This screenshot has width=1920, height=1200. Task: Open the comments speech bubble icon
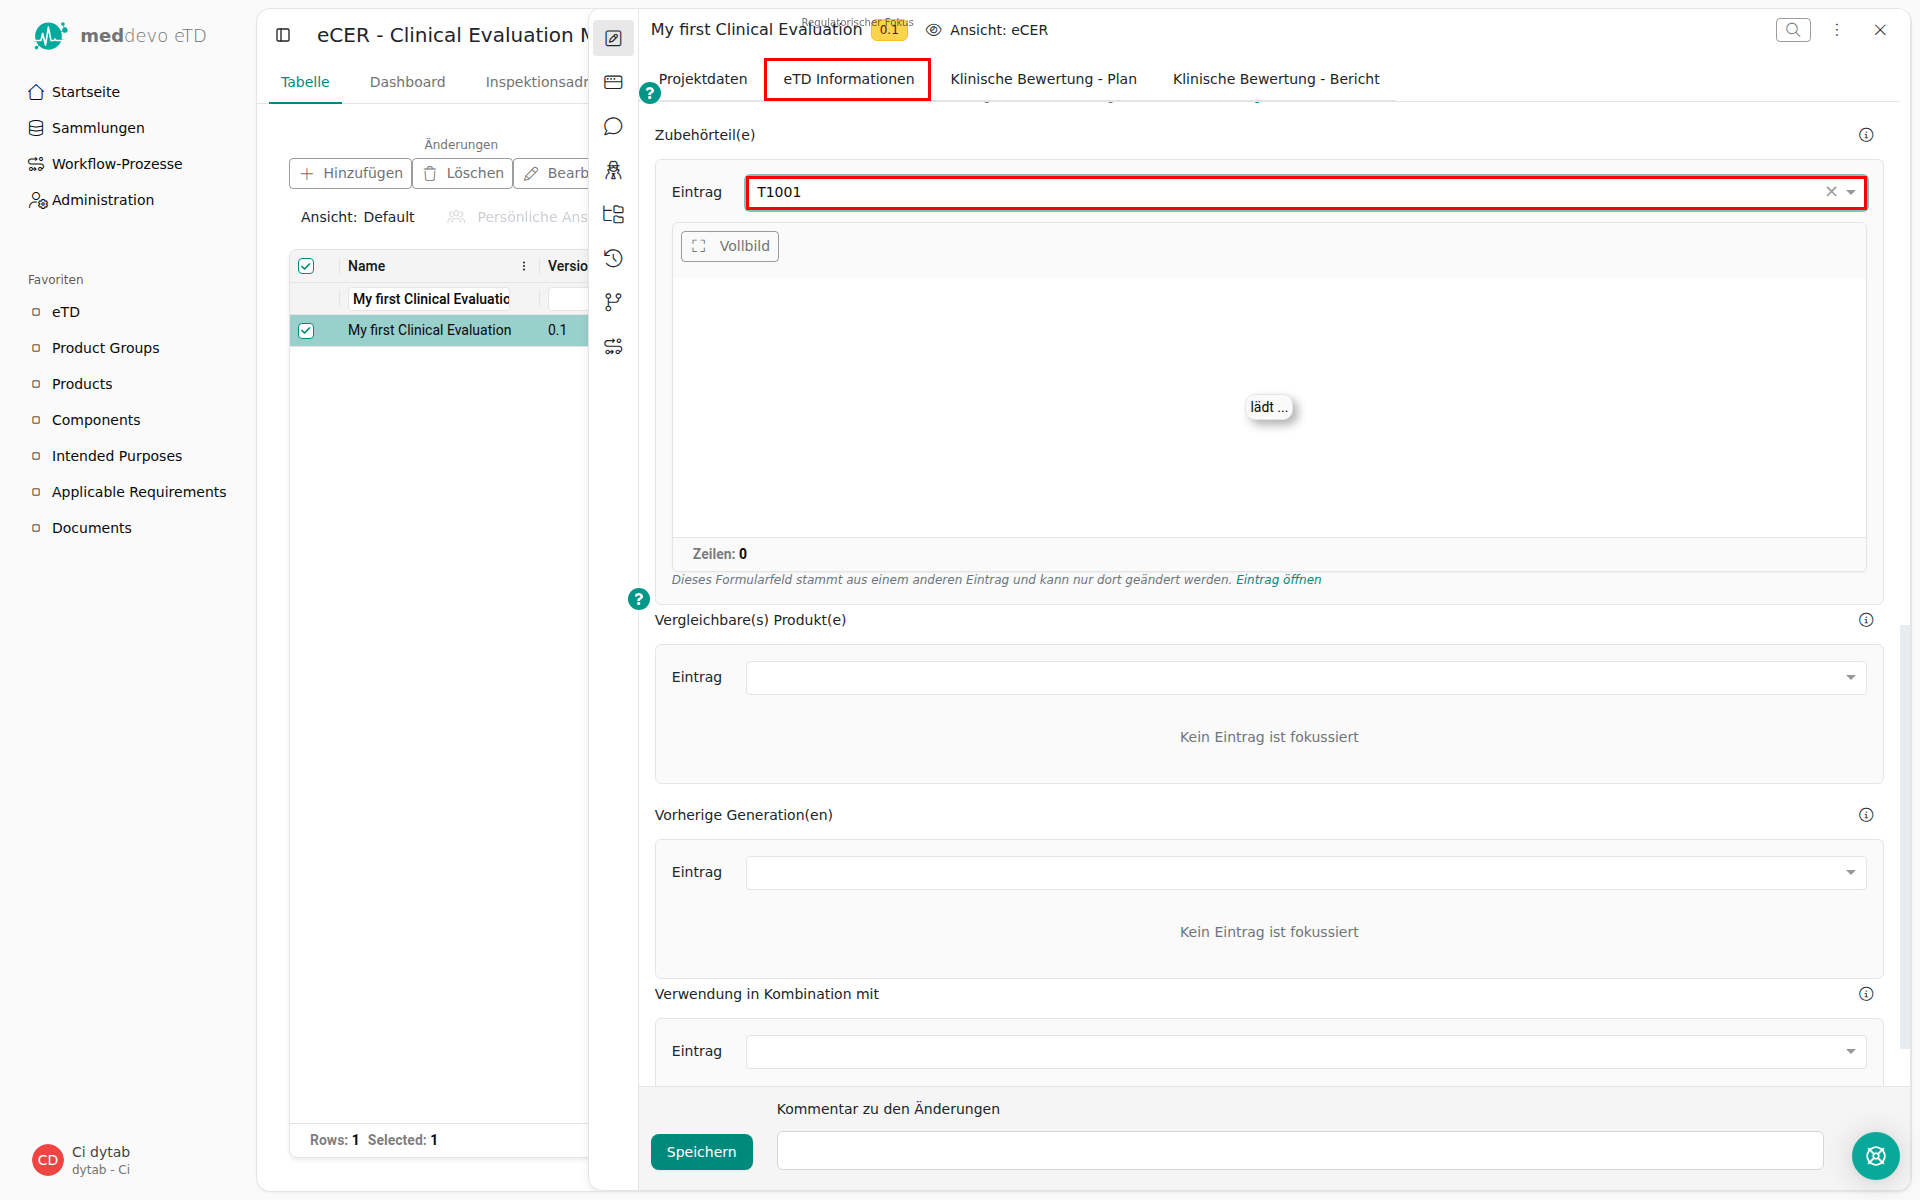click(613, 126)
